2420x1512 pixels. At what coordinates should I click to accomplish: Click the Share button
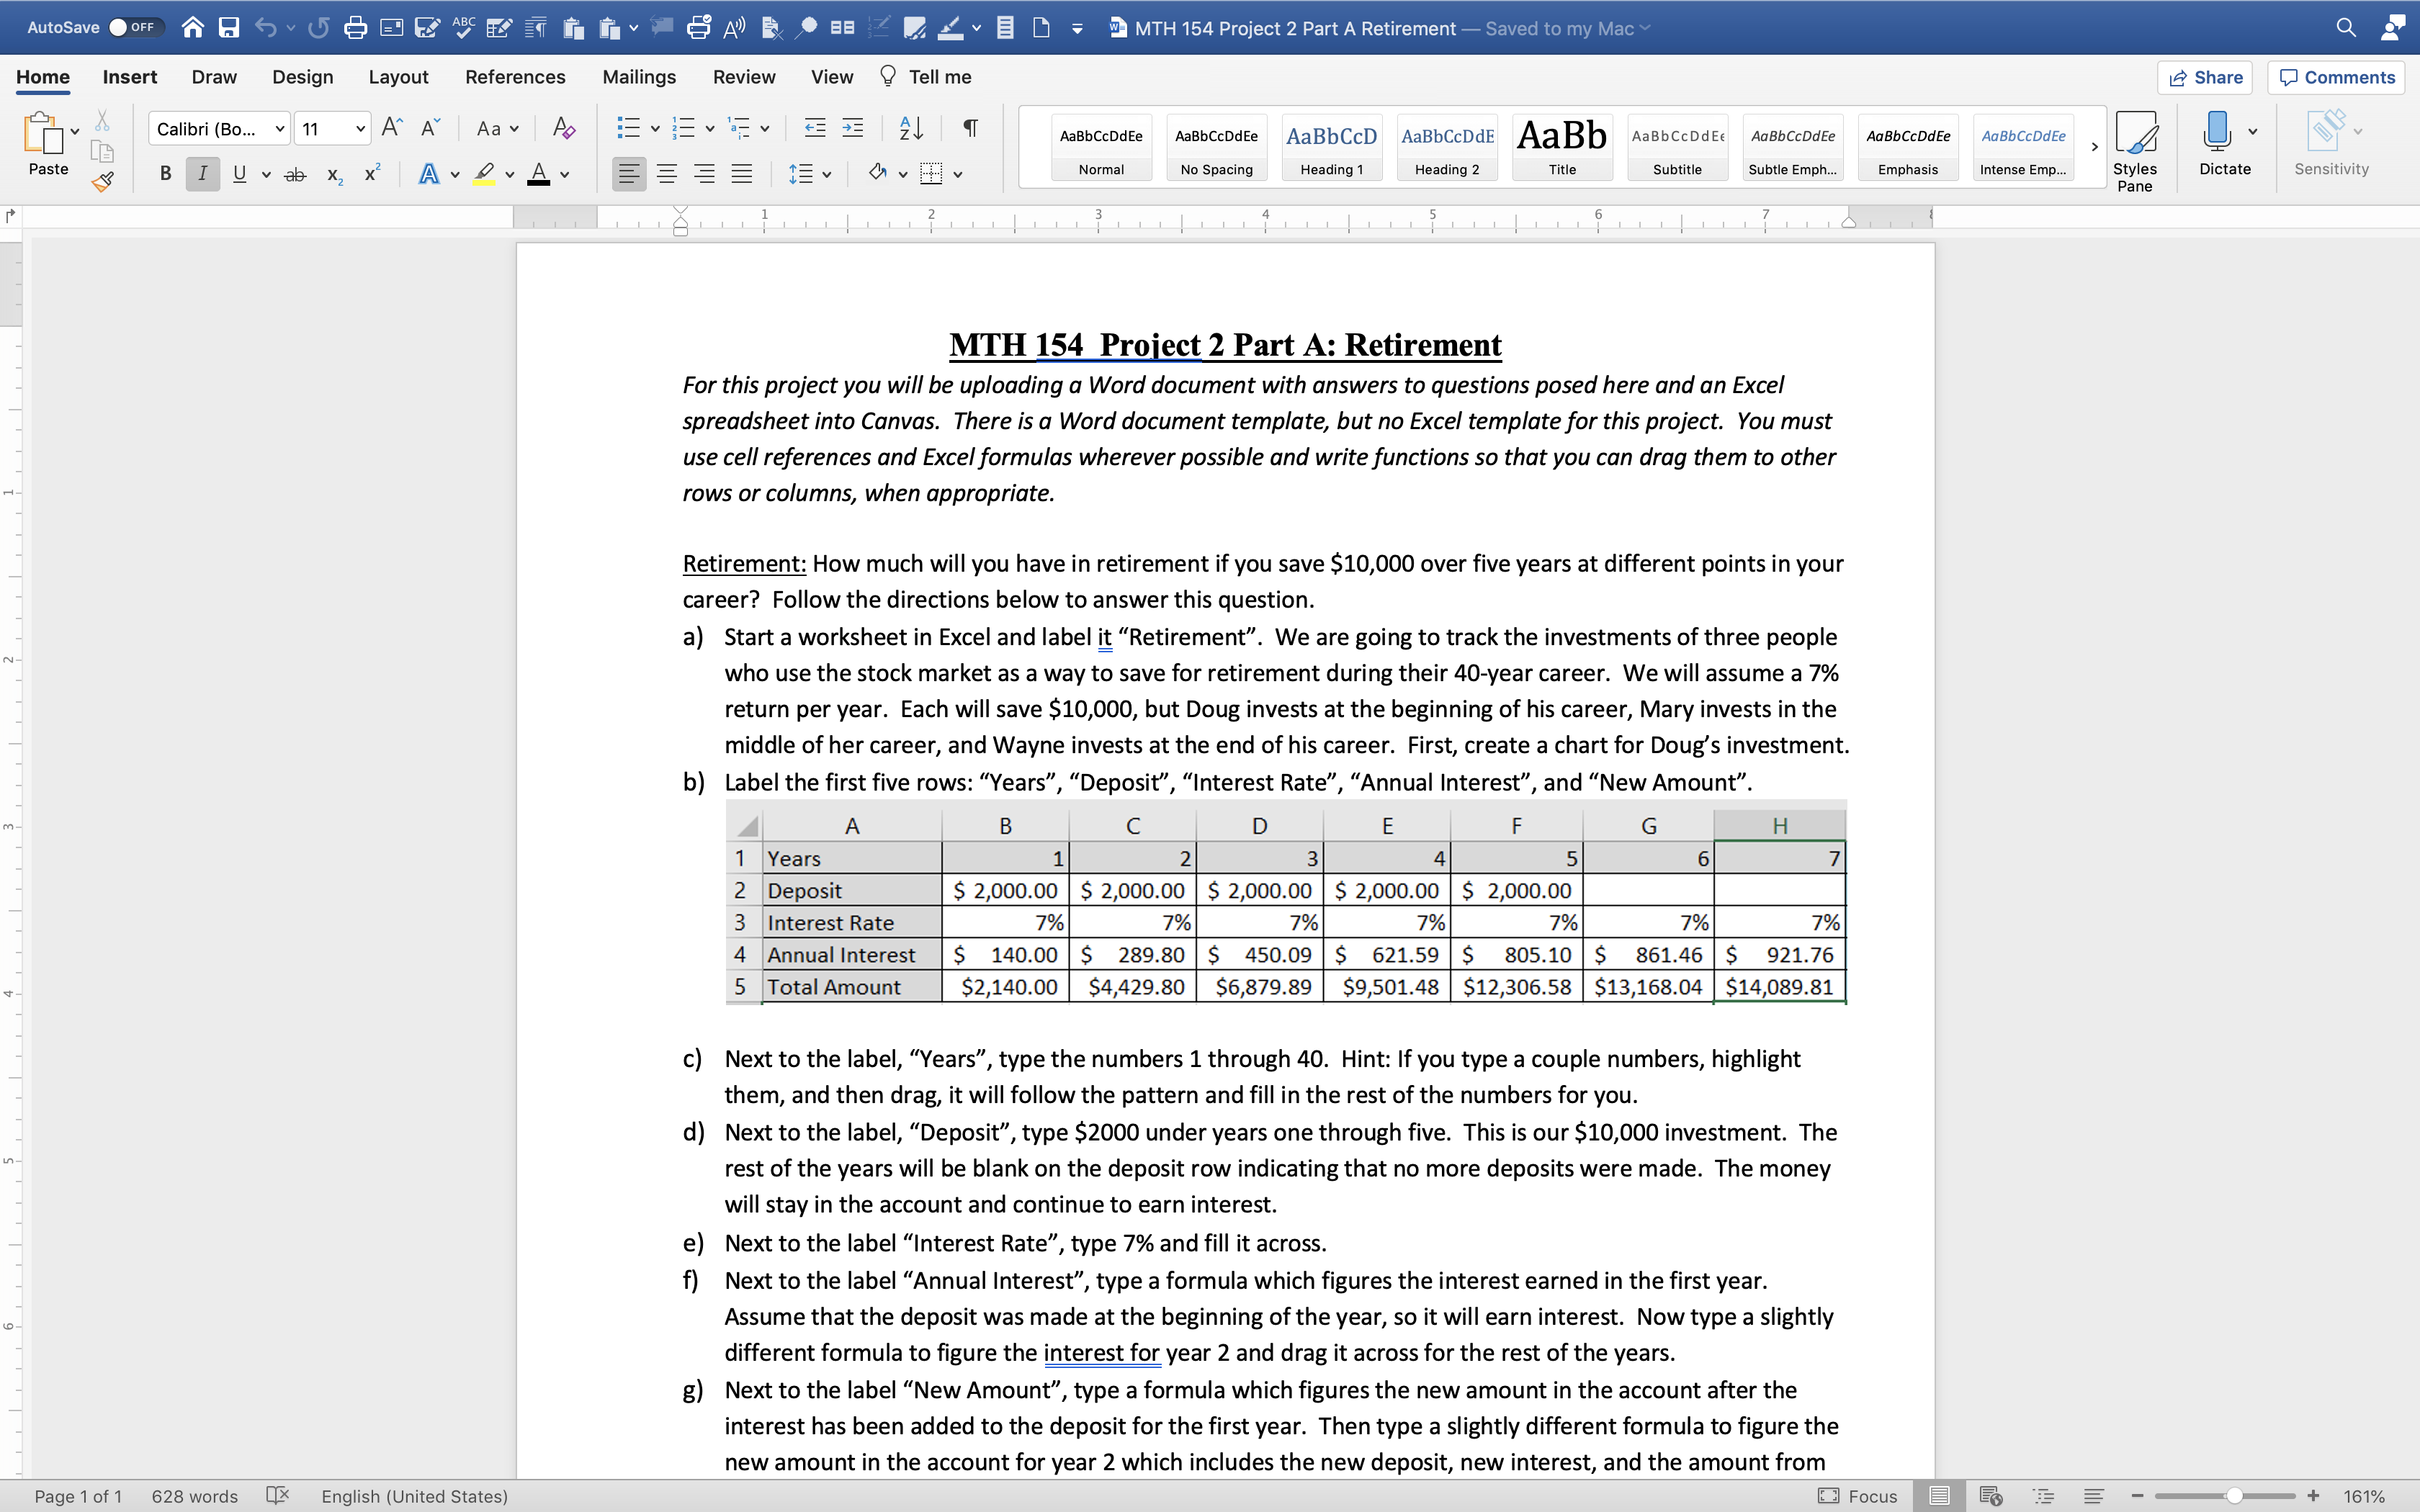(x=2204, y=76)
